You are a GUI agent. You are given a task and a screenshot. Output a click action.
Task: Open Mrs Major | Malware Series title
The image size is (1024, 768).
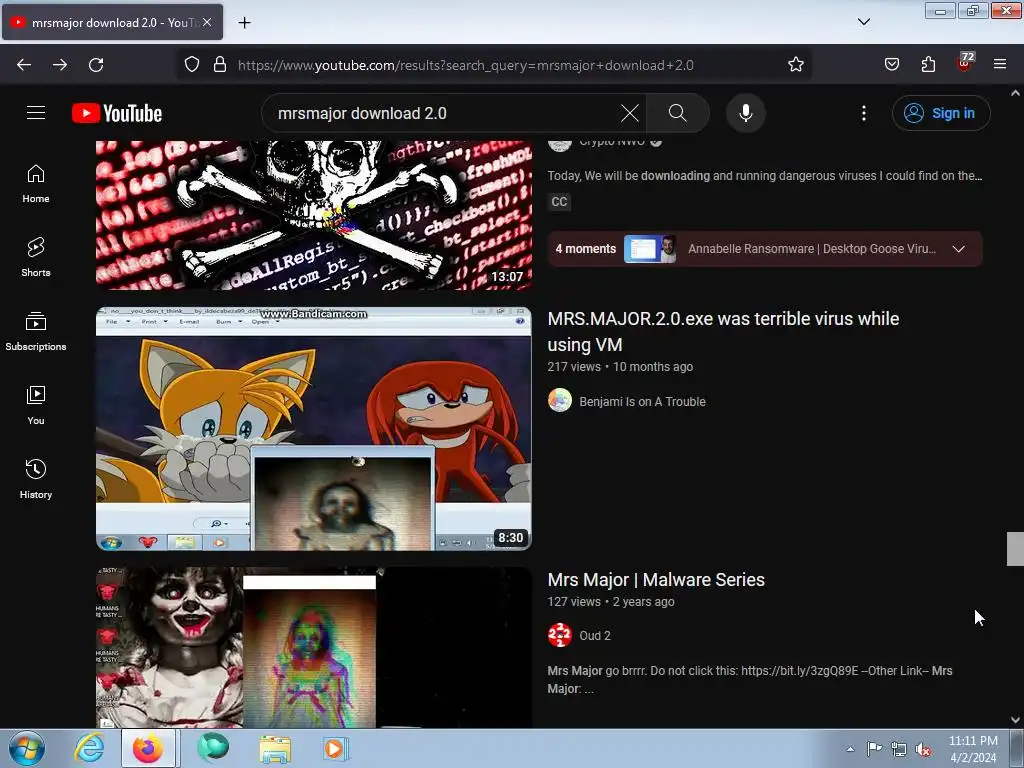pos(656,580)
